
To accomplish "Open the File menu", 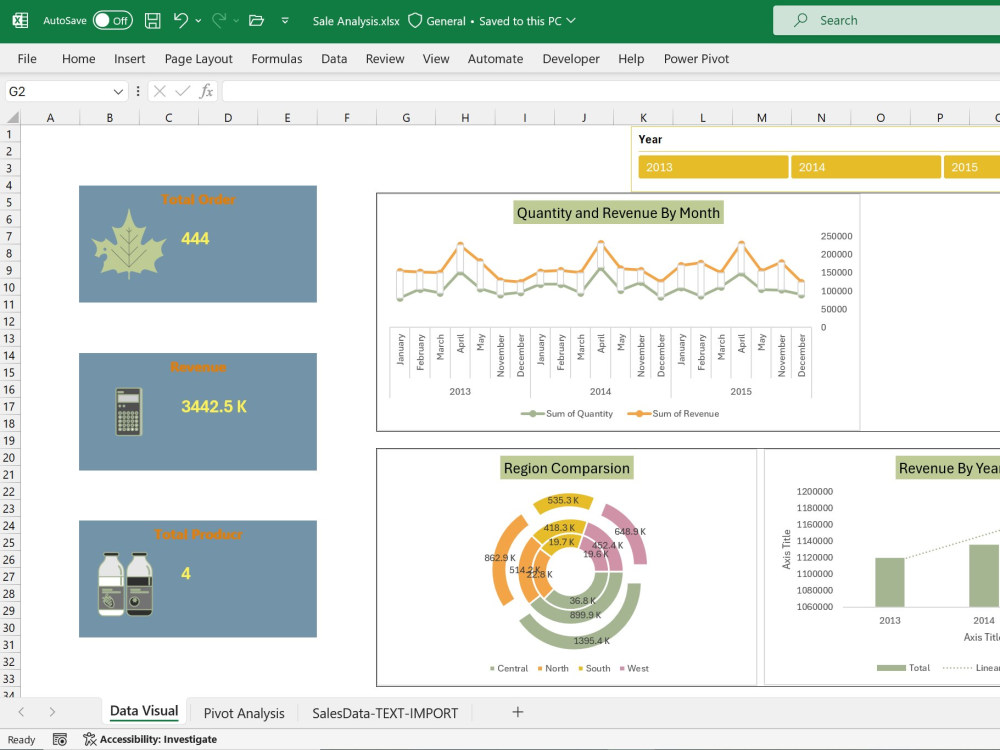I will tap(27, 59).
